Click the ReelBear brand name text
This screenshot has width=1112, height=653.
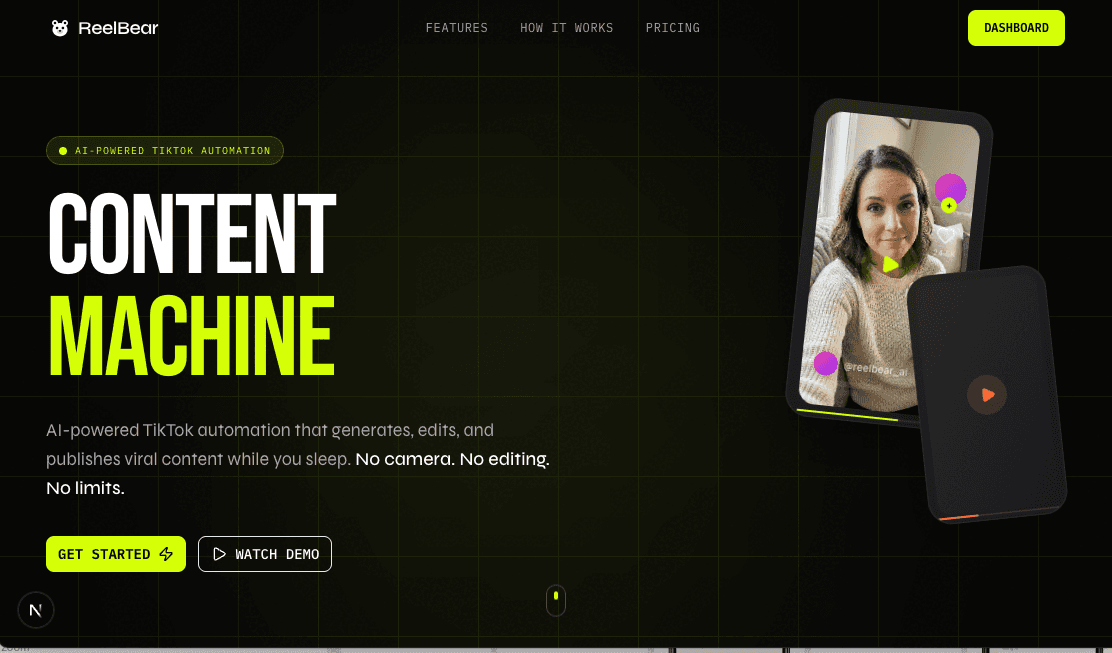[x=118, y=28]
